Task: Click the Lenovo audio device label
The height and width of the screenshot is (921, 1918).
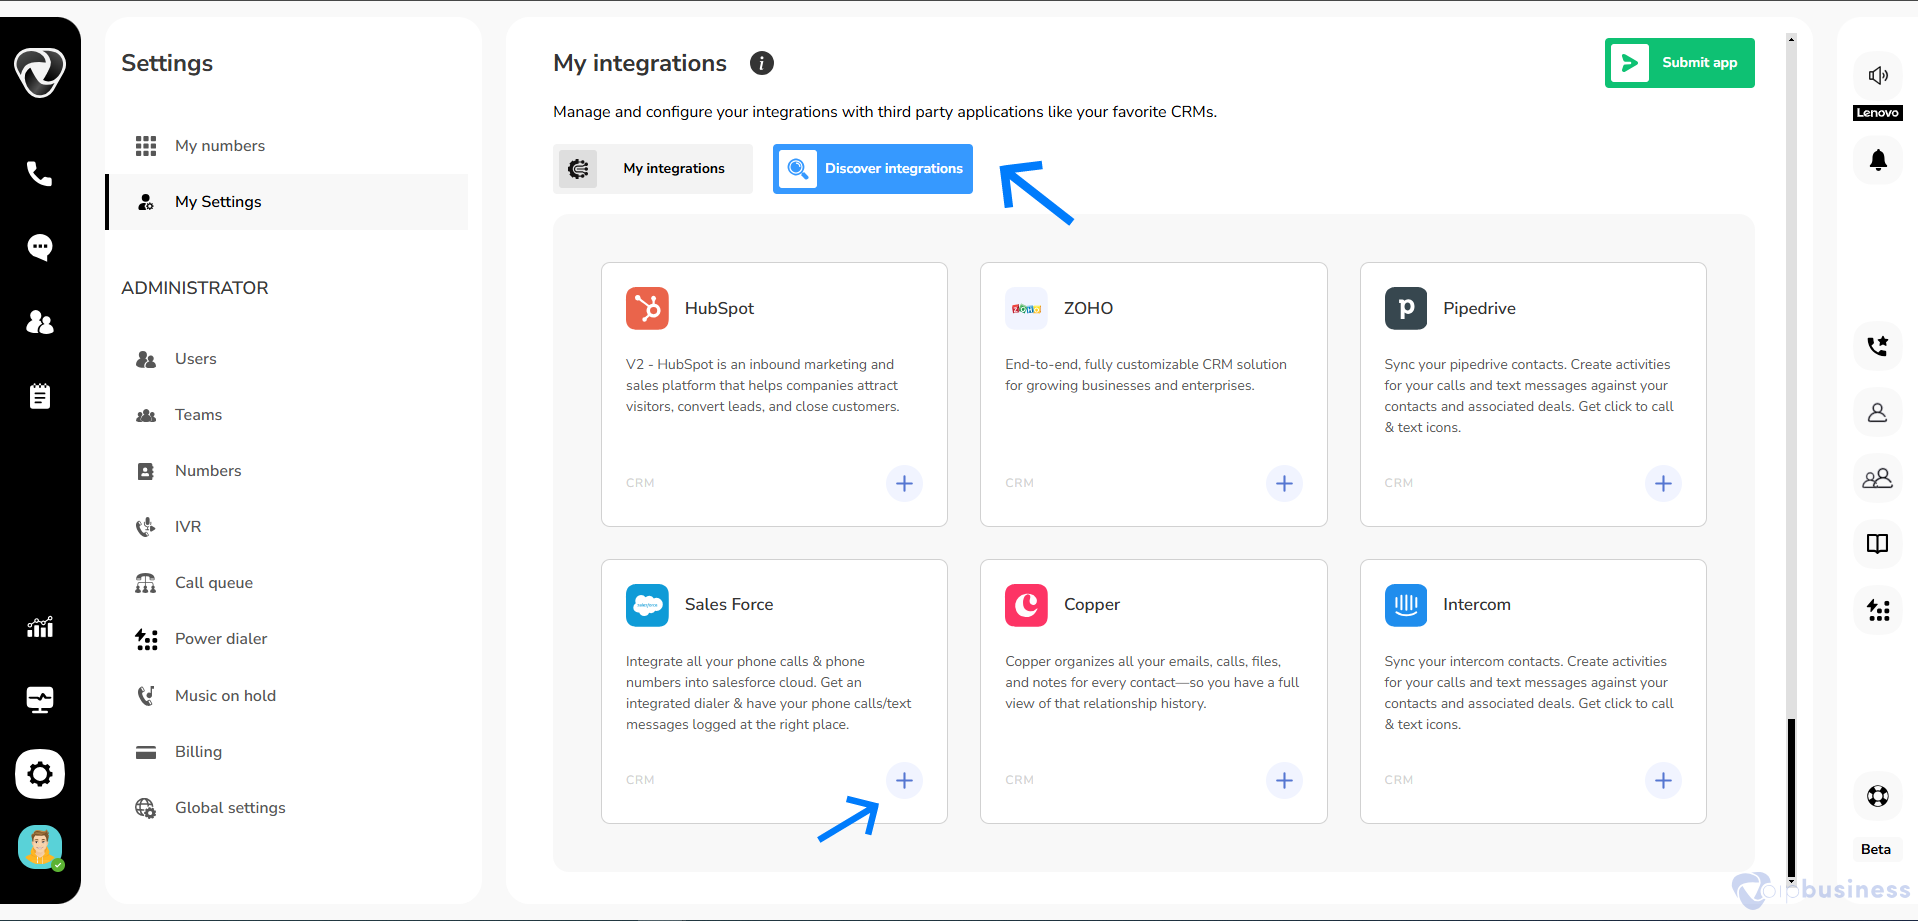Action: click(x=1877, y=113)
